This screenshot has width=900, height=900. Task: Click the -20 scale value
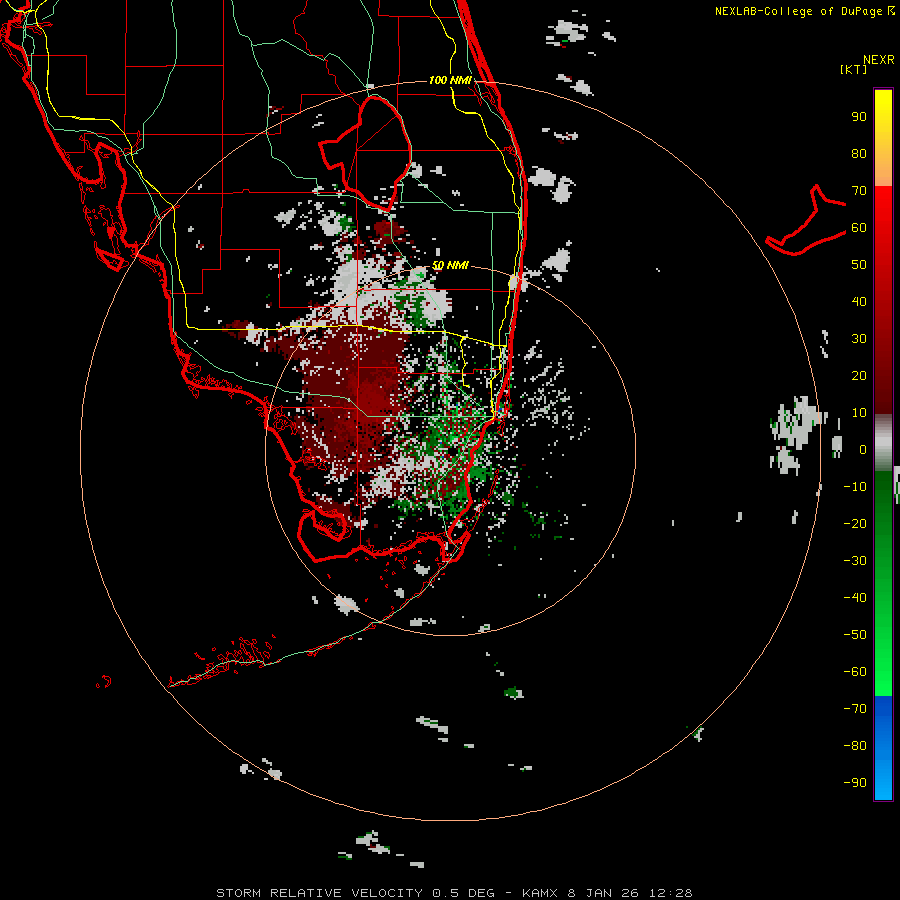(x=855, y=523)
